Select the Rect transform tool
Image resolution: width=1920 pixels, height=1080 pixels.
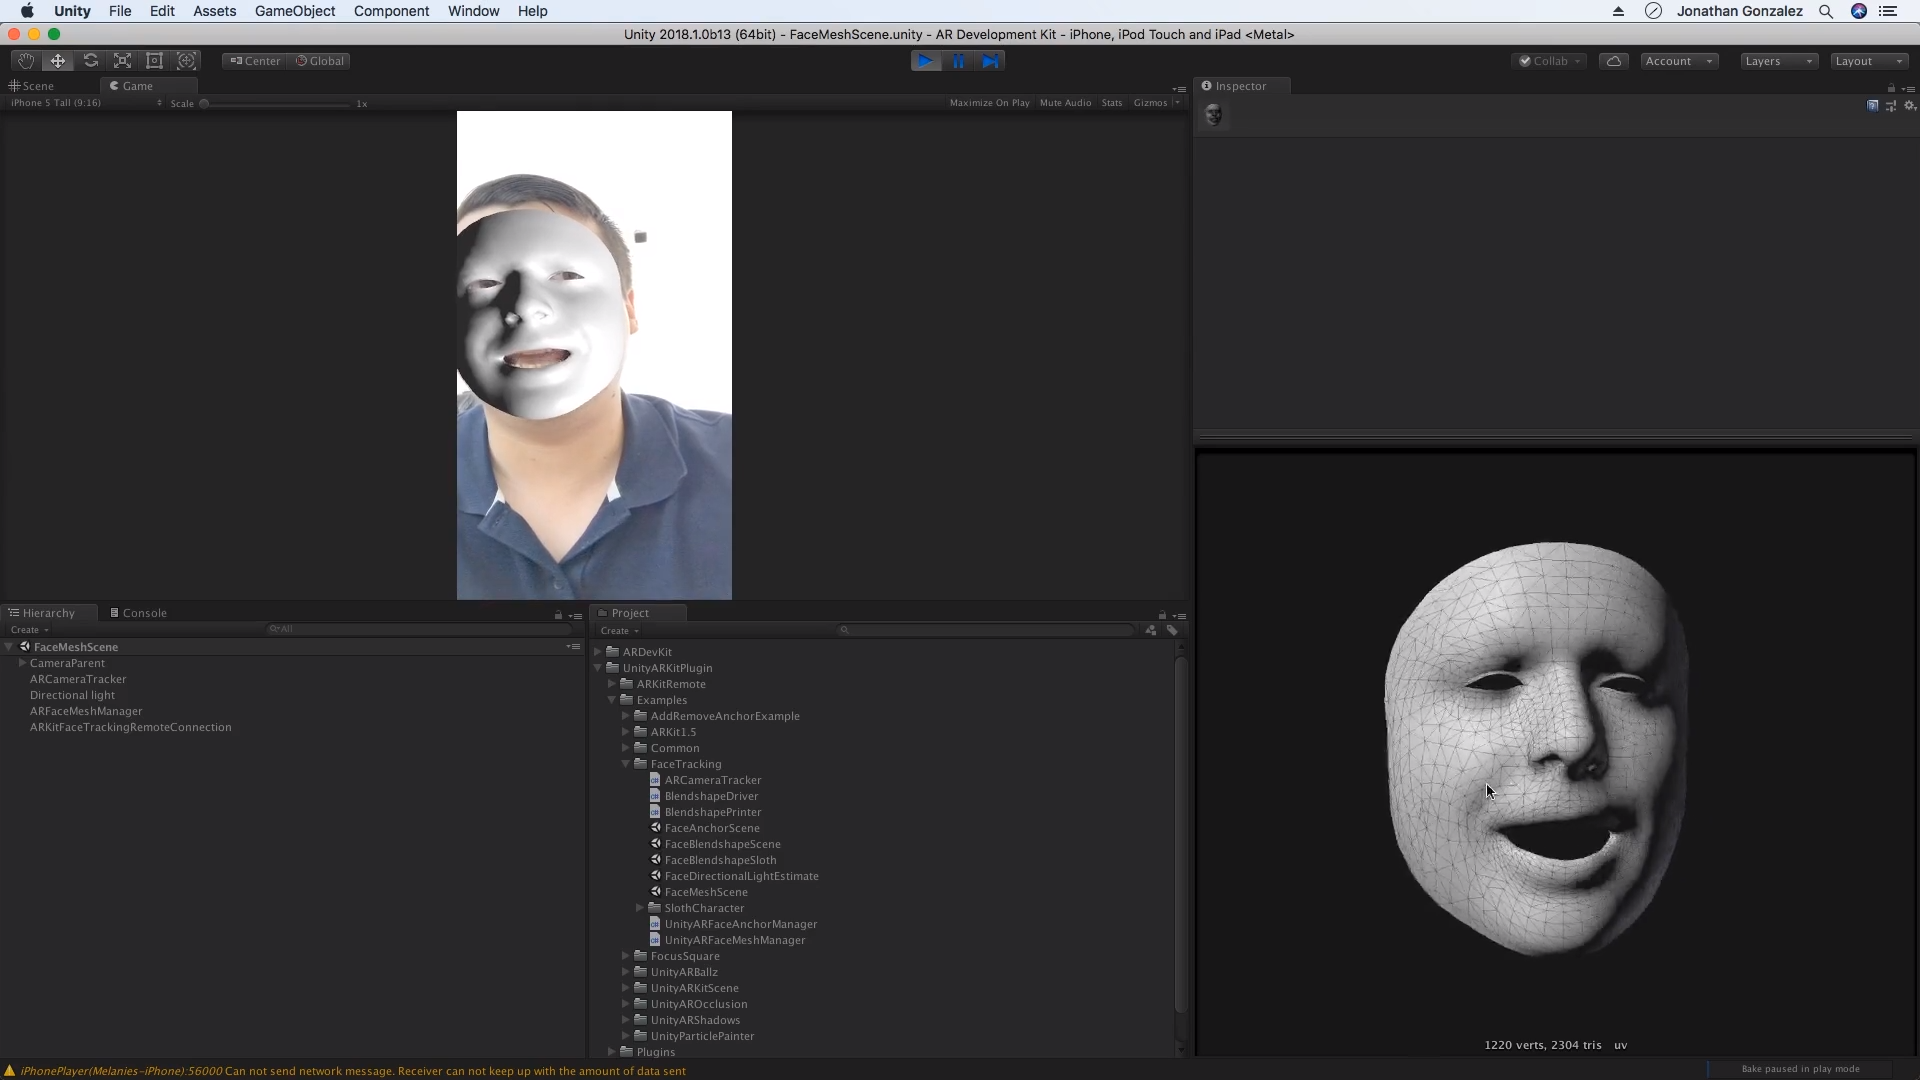pyautogui.click(x=154, y=61)
